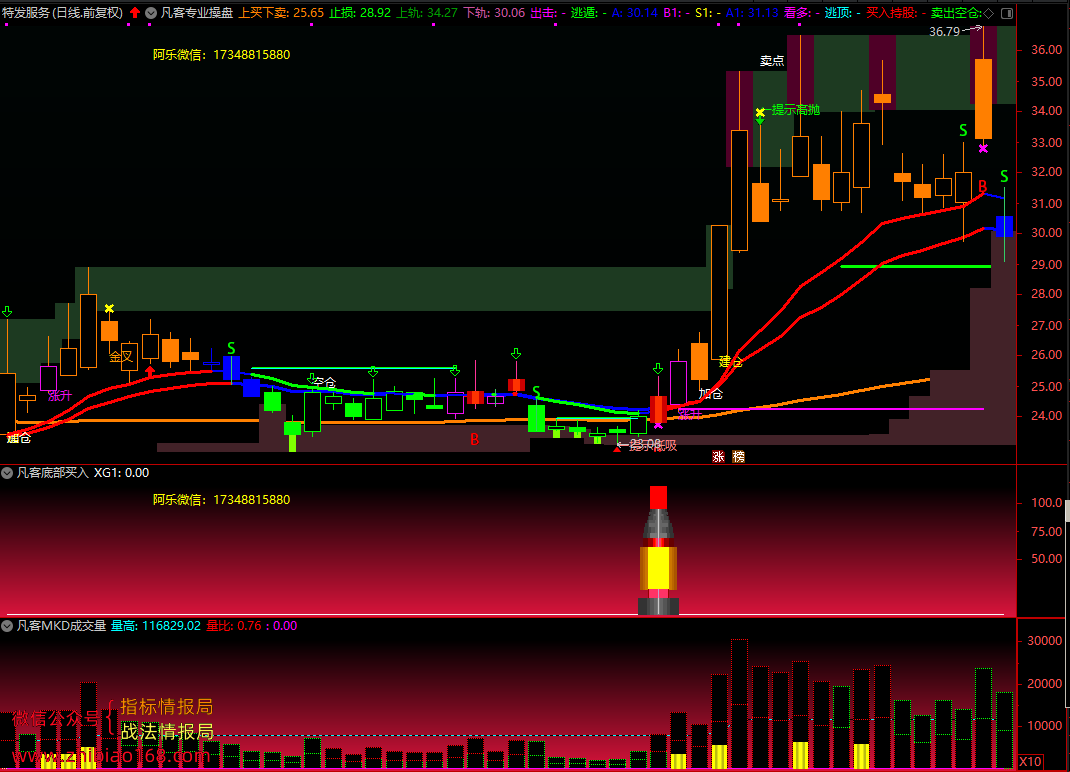Click the X10 scale label in volume axis
Image resolution: width=1070 pixels, height=772 pixels.
pyautogui.click(x=1030, y=762)
